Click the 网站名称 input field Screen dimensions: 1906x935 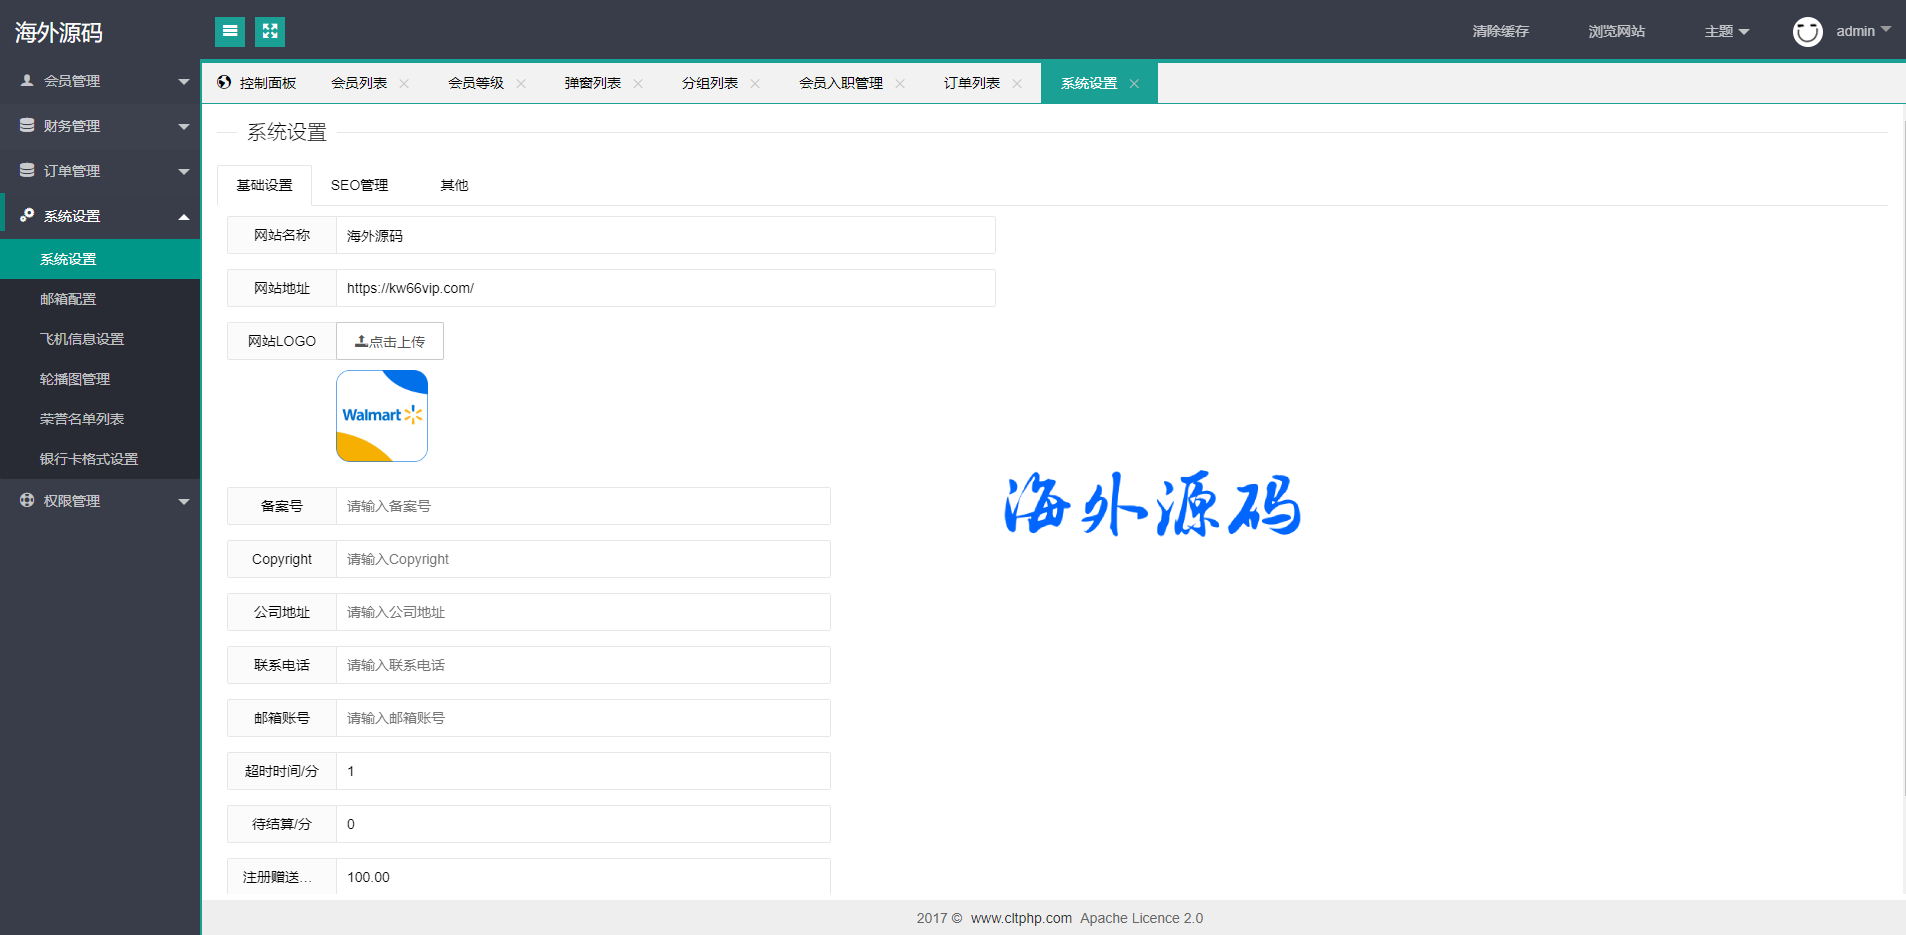(x=665, y=236)
